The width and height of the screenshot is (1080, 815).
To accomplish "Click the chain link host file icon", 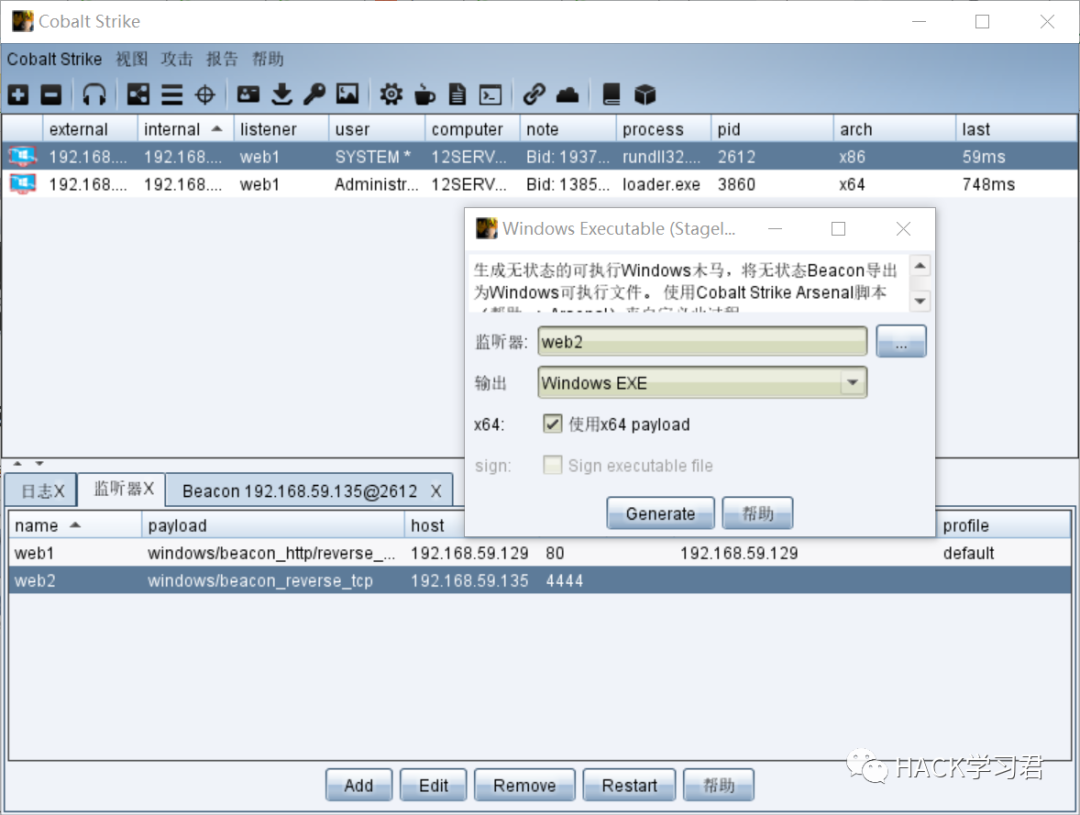I will (534, 94).
